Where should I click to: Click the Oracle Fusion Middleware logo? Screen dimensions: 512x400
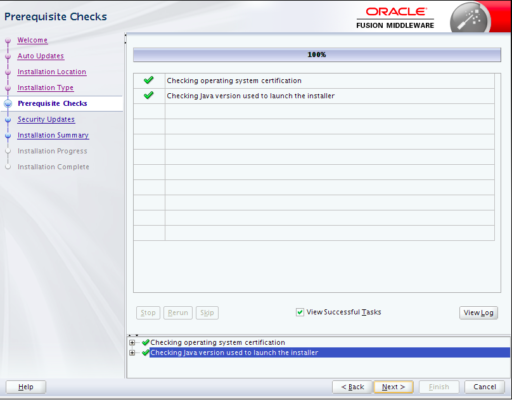(x=395, y=18)
